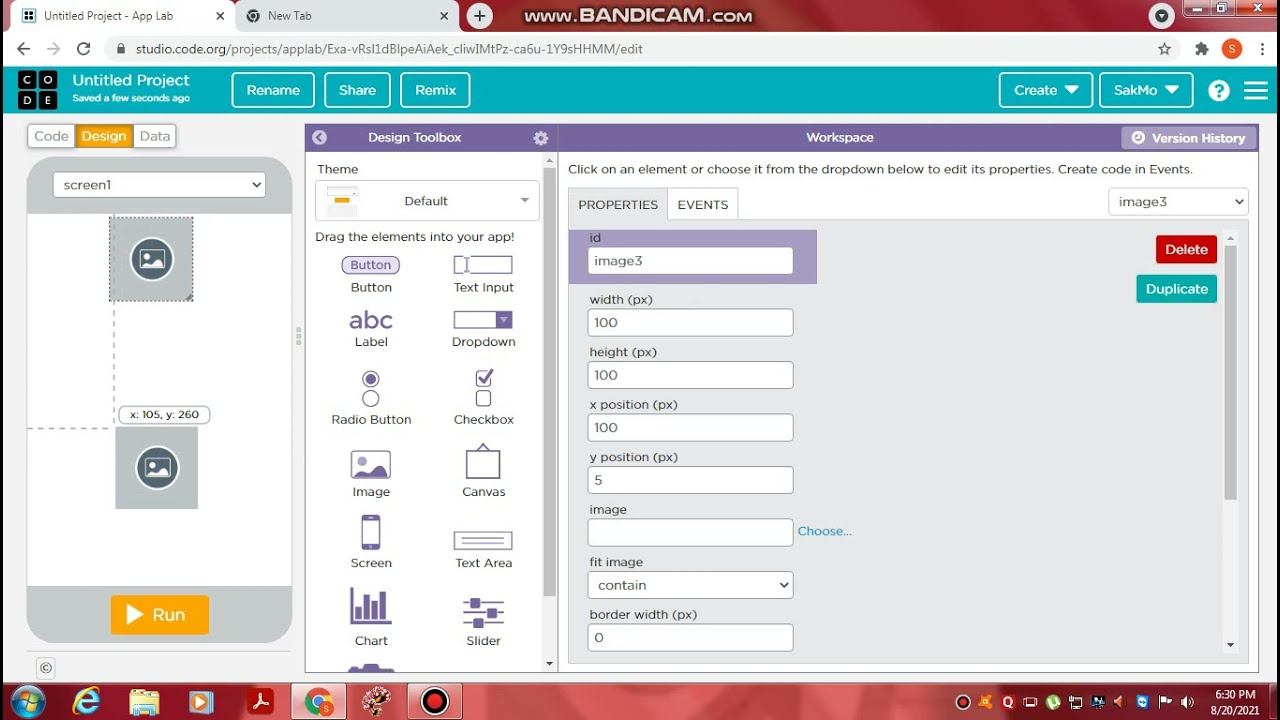Expand the SakMo account menu
The image size is (1280, 720).
(x=1146, y=90)
